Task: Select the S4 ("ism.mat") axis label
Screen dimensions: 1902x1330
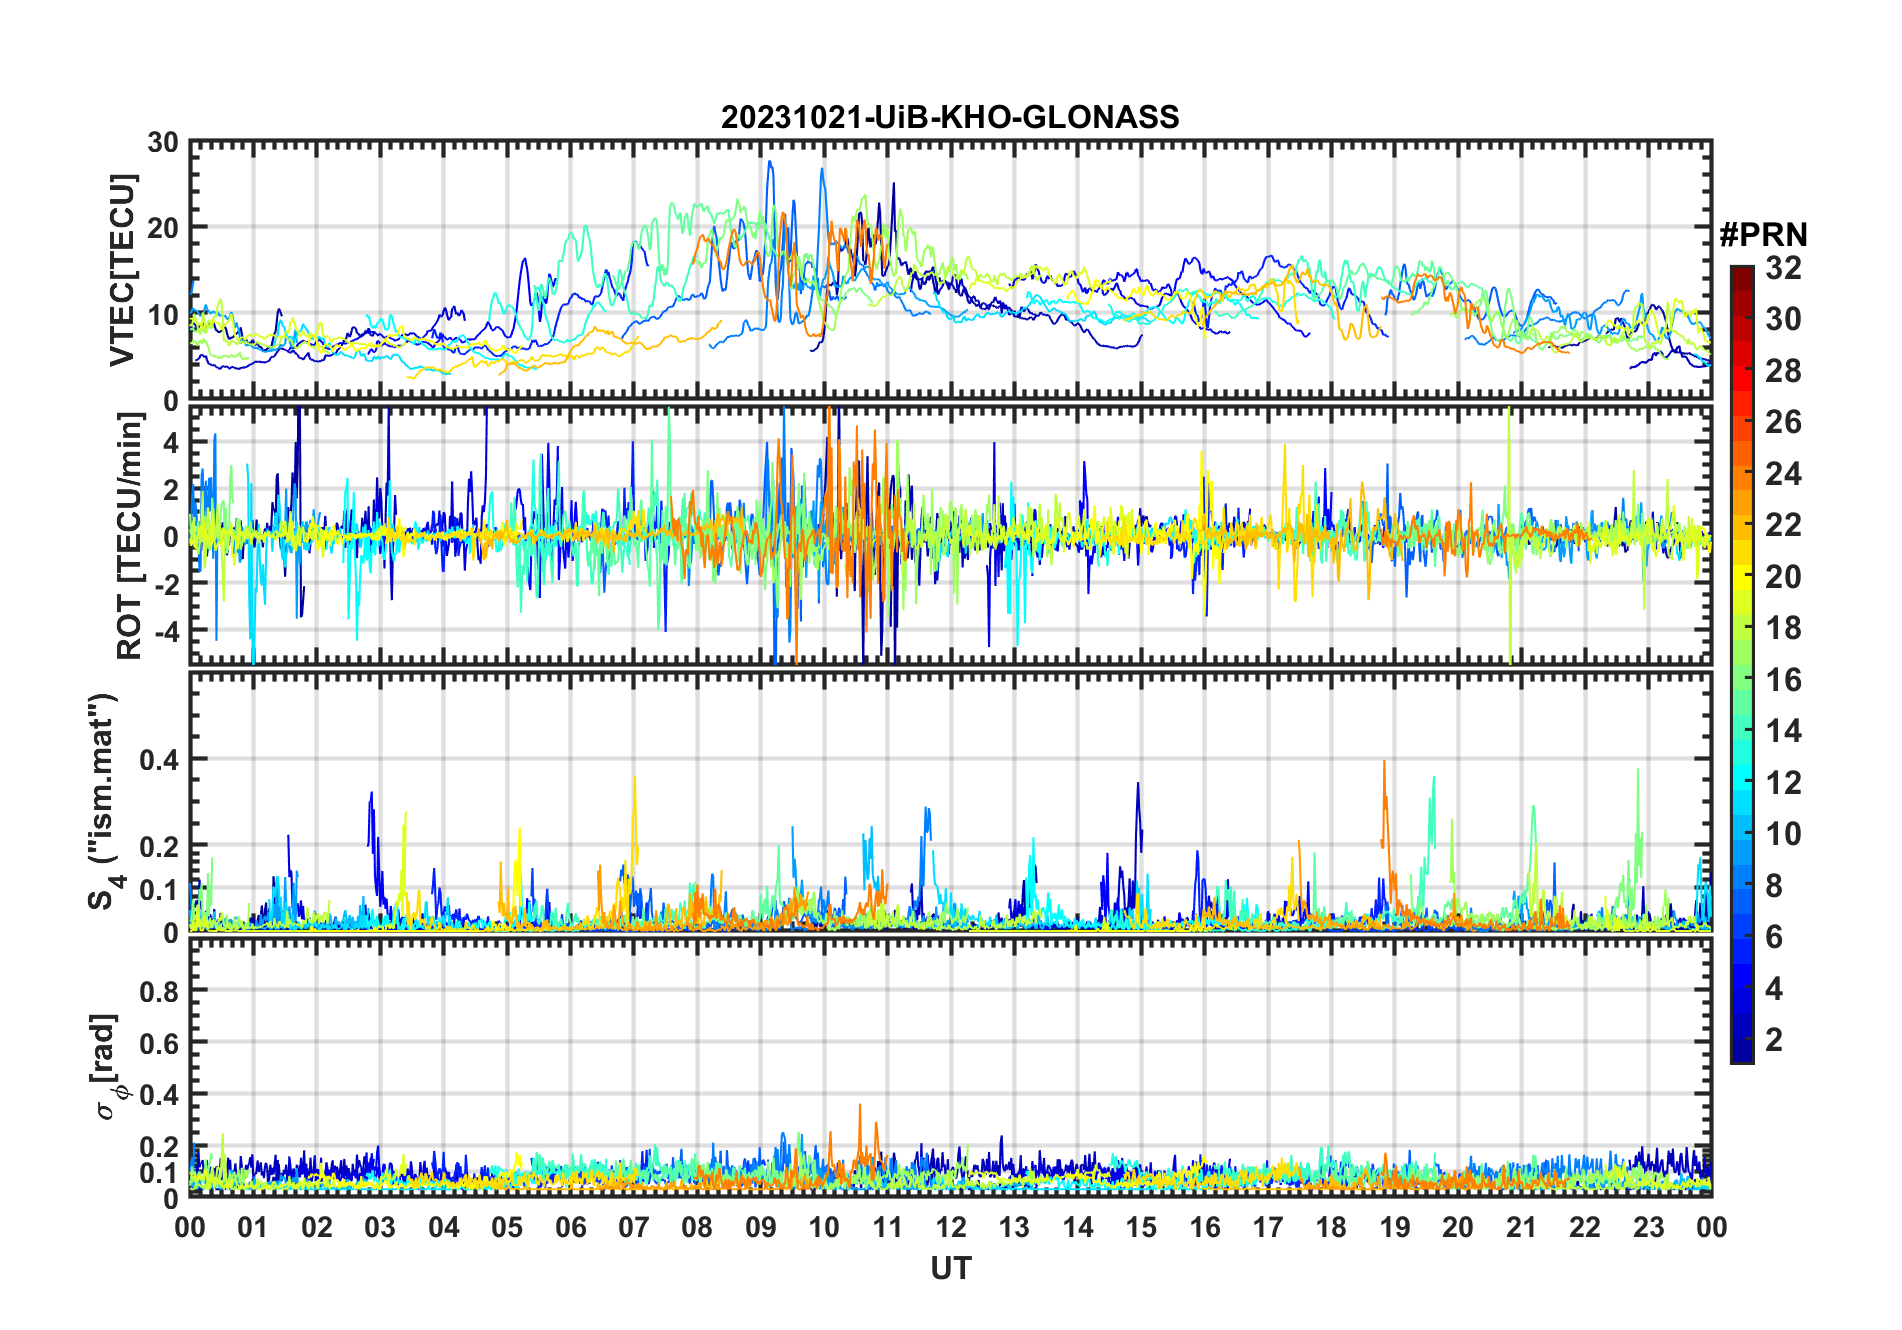Action: 104,802
